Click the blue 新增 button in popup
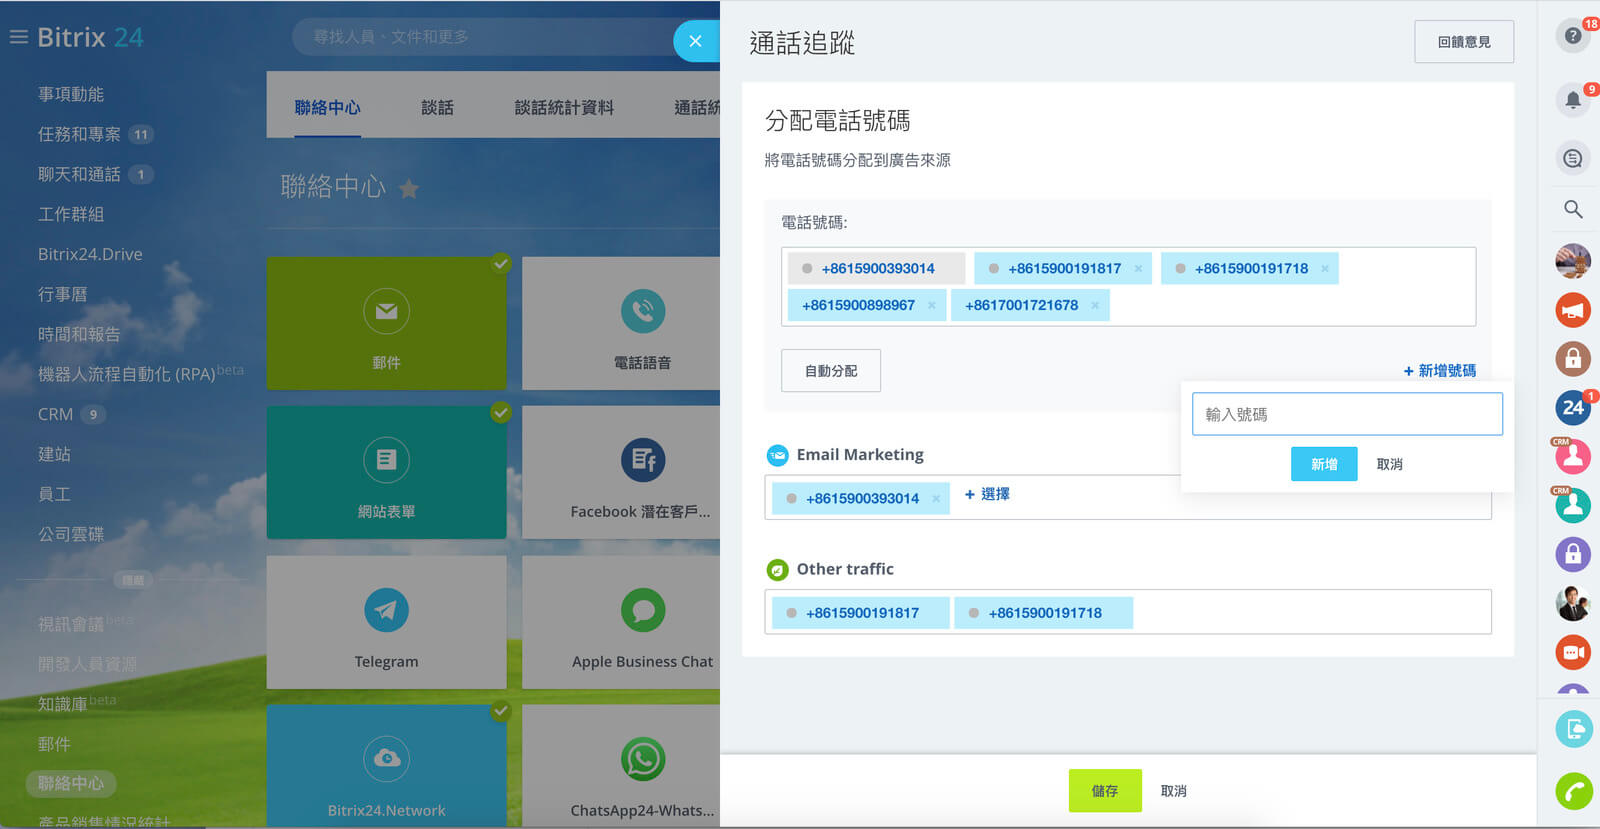 pyautogui.click(x=1324, y=464)
